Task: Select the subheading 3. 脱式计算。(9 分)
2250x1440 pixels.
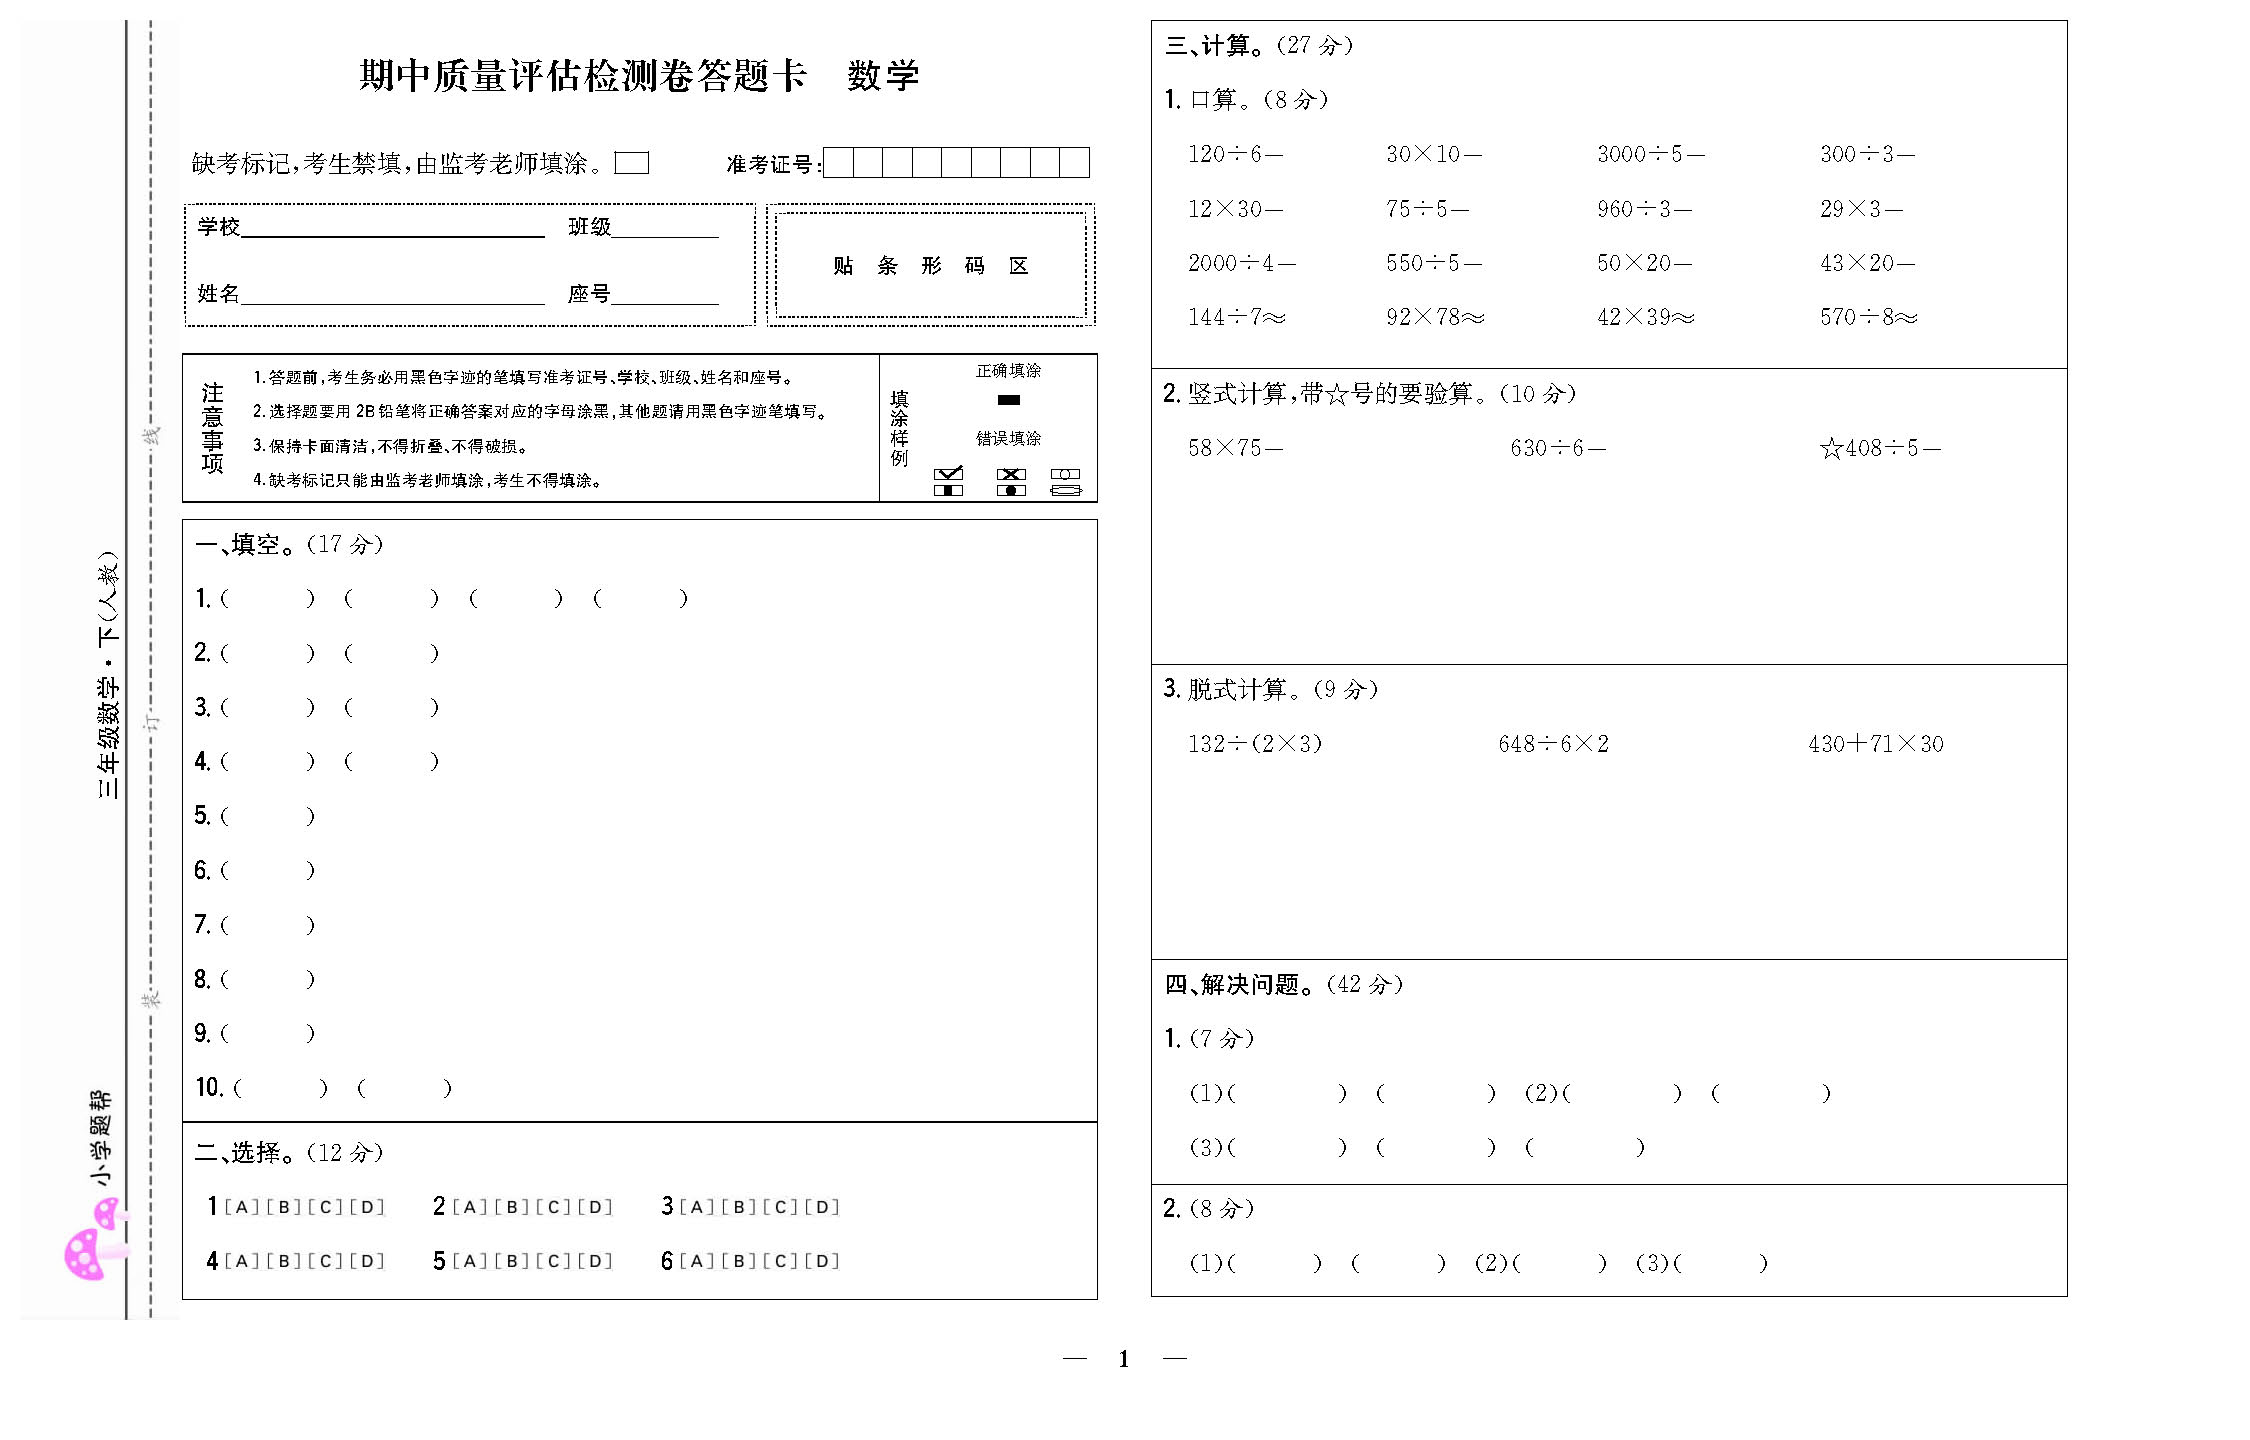Action: pos(1272,690)
